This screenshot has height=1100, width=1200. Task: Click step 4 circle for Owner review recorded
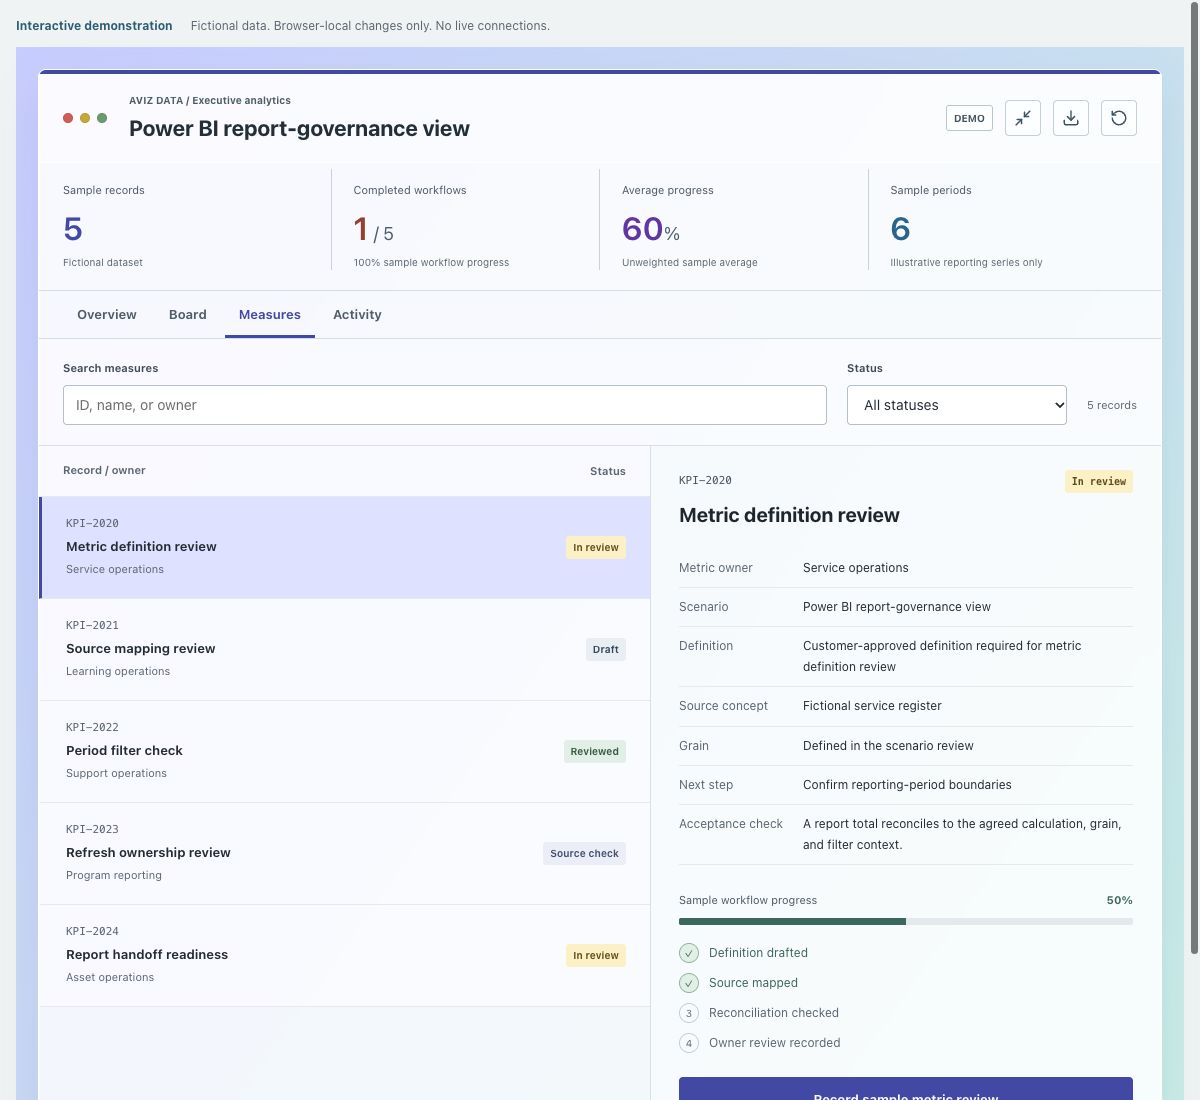pyautogui.click(x=689, y=1043)
